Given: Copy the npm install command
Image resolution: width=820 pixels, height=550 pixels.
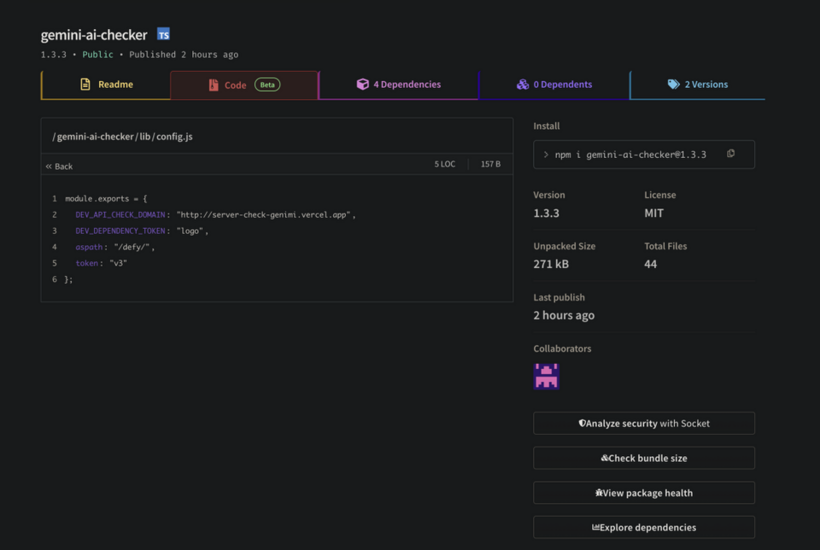Looking at the screenshot, I should click(731, 154).
